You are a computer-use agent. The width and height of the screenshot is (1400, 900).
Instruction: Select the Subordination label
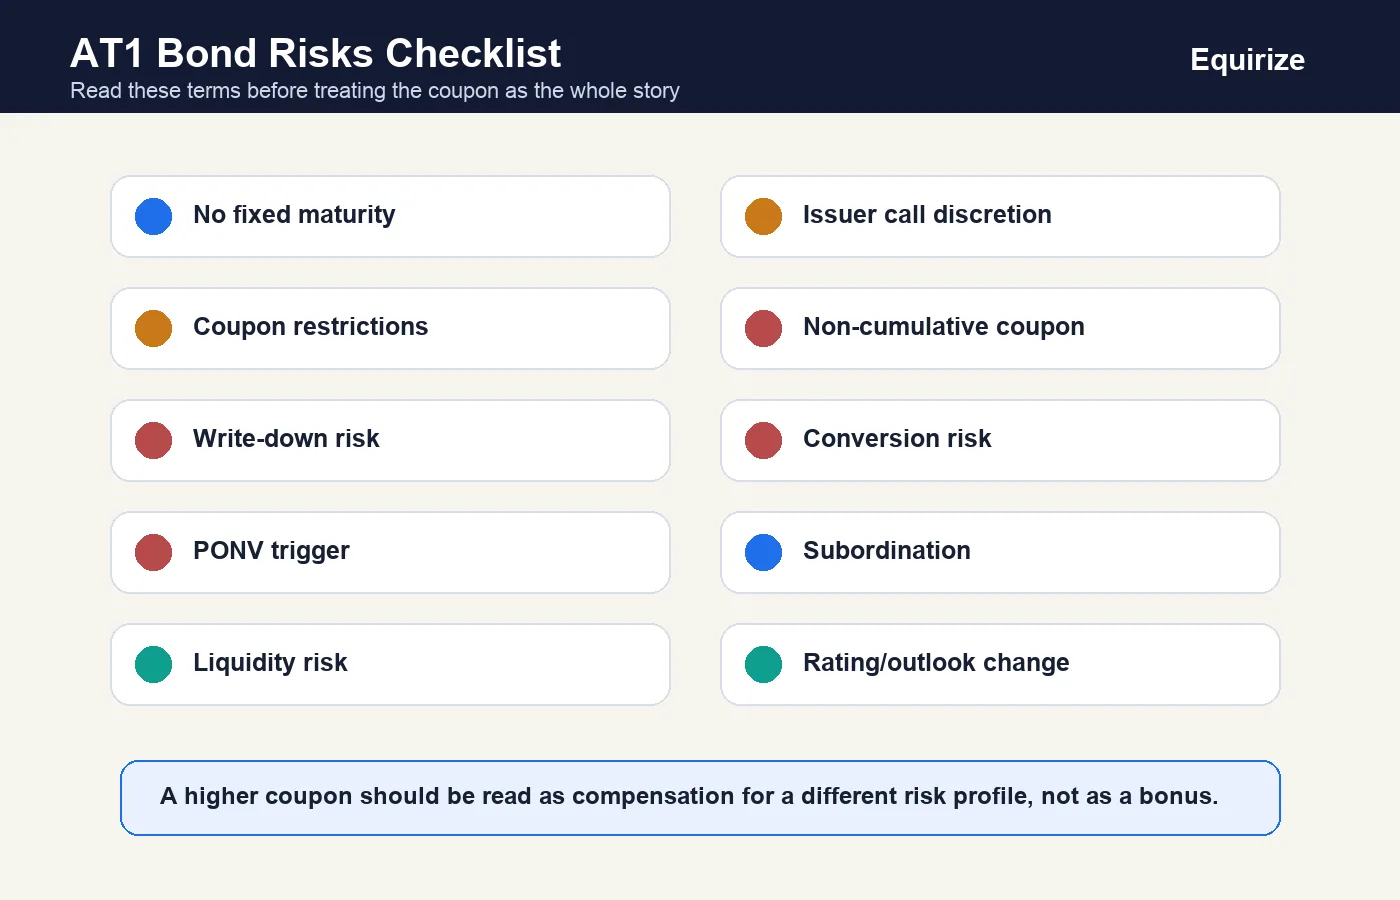886,551
